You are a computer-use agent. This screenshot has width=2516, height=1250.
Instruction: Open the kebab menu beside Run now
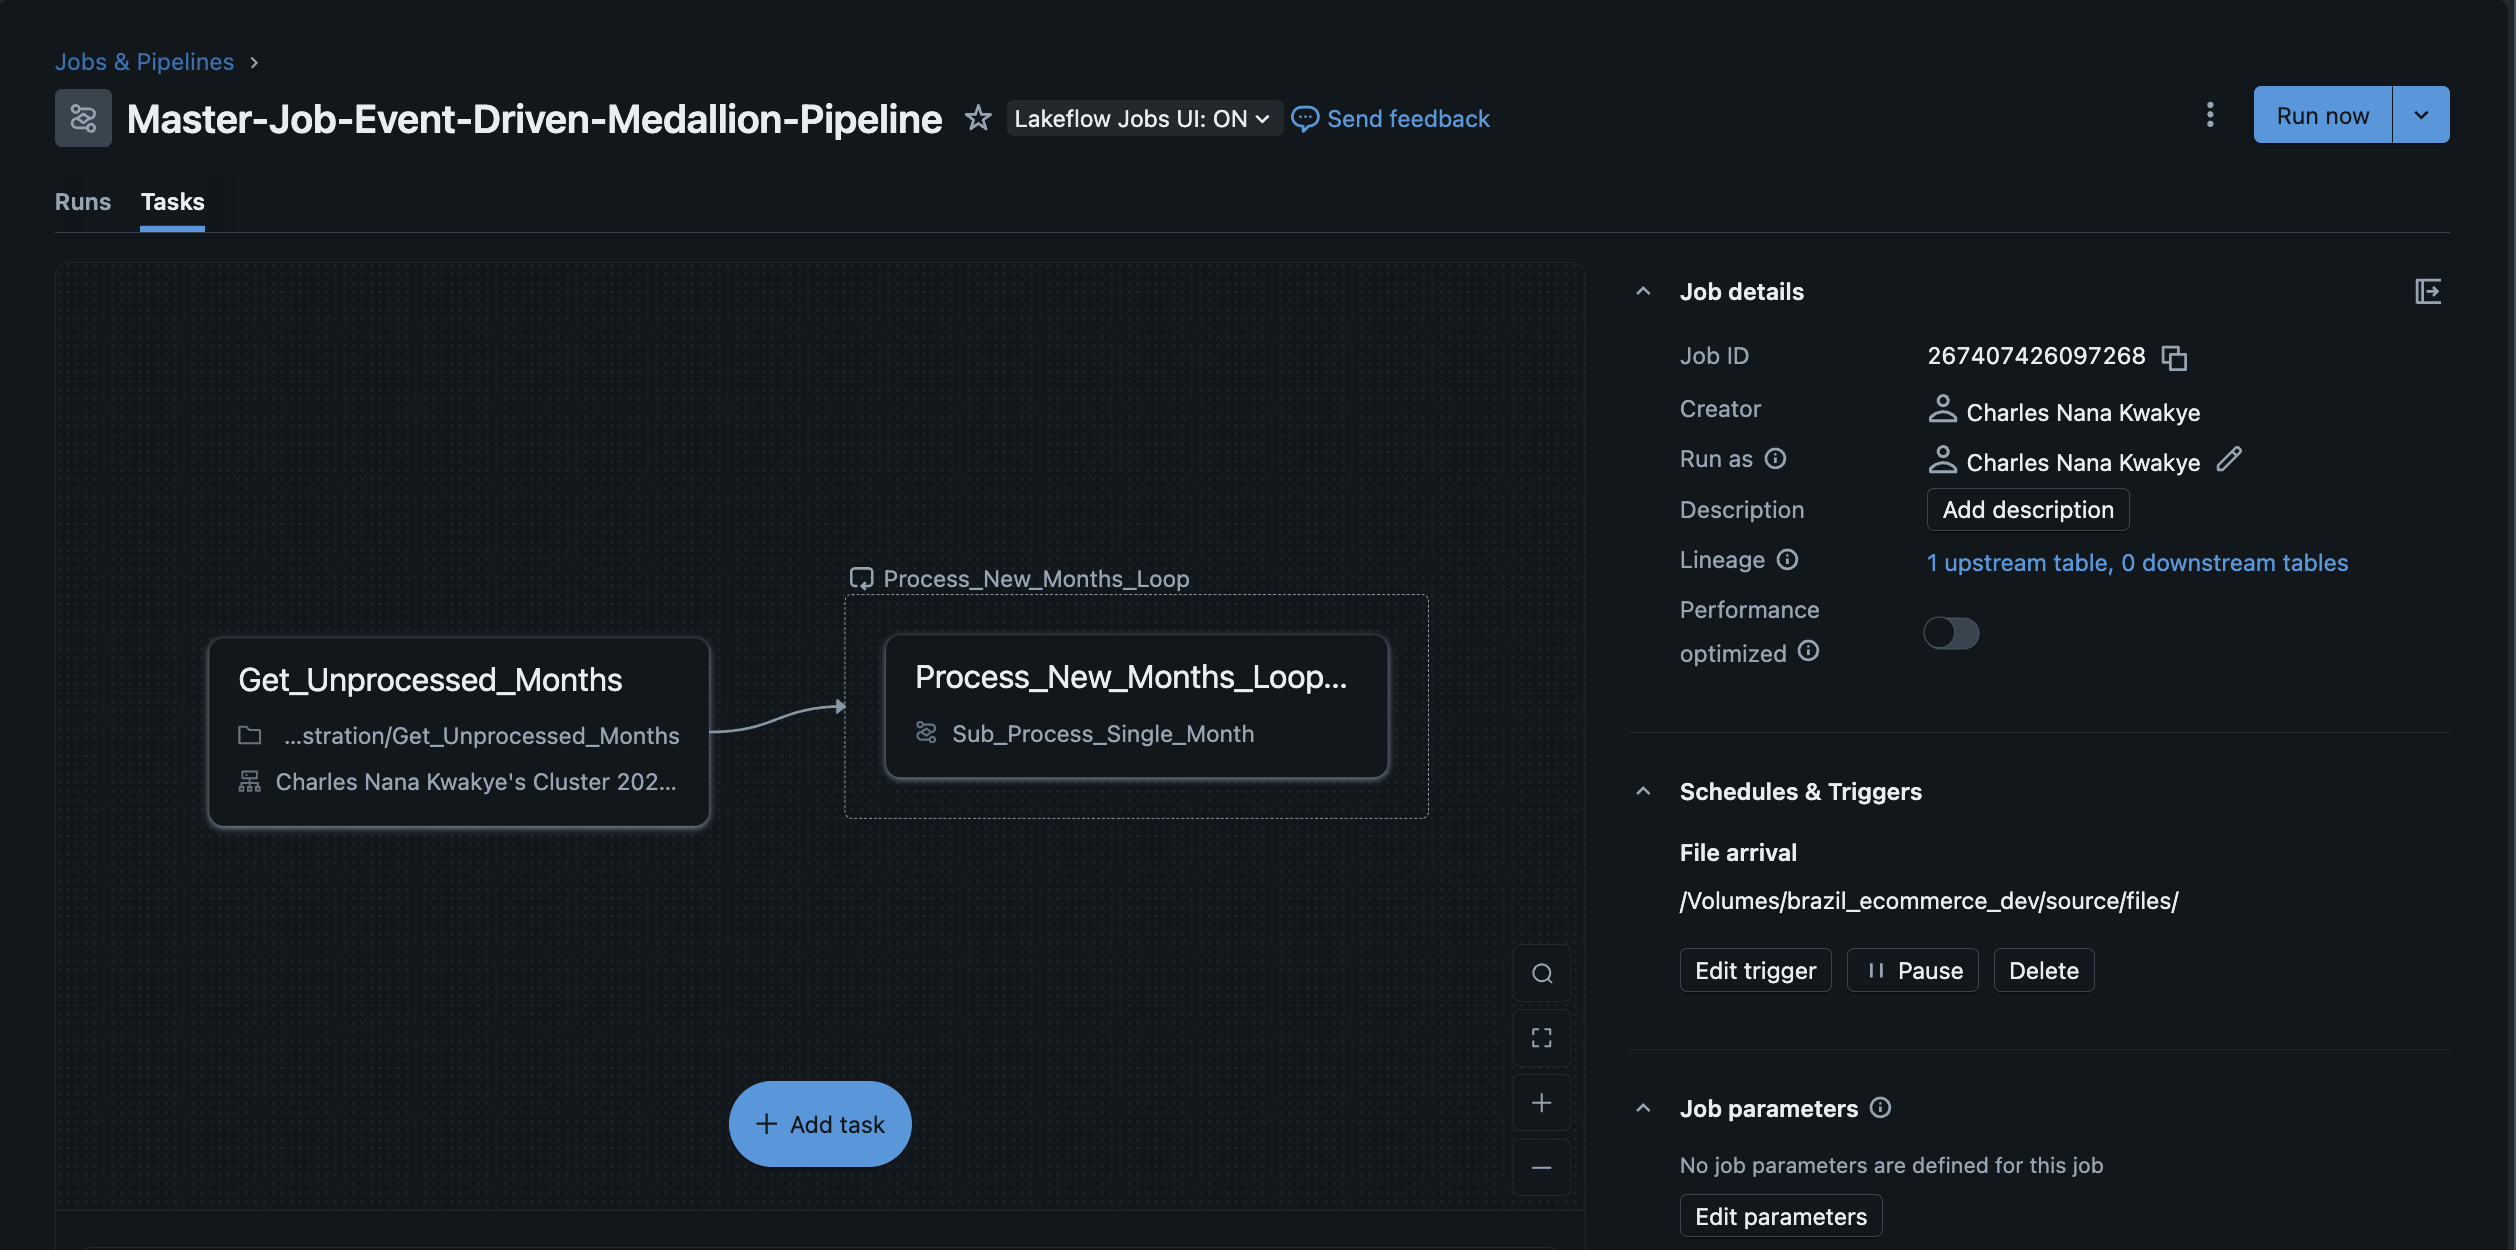(x=2209, y=115)
